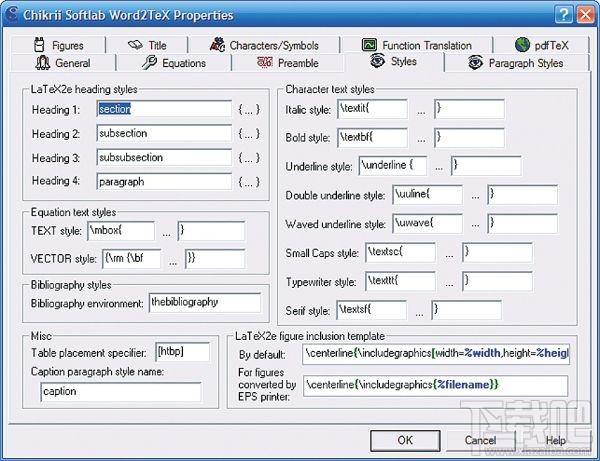Switch to the Function Translation tab
Viewport: 600px width, 461px height.
(416, 45)
